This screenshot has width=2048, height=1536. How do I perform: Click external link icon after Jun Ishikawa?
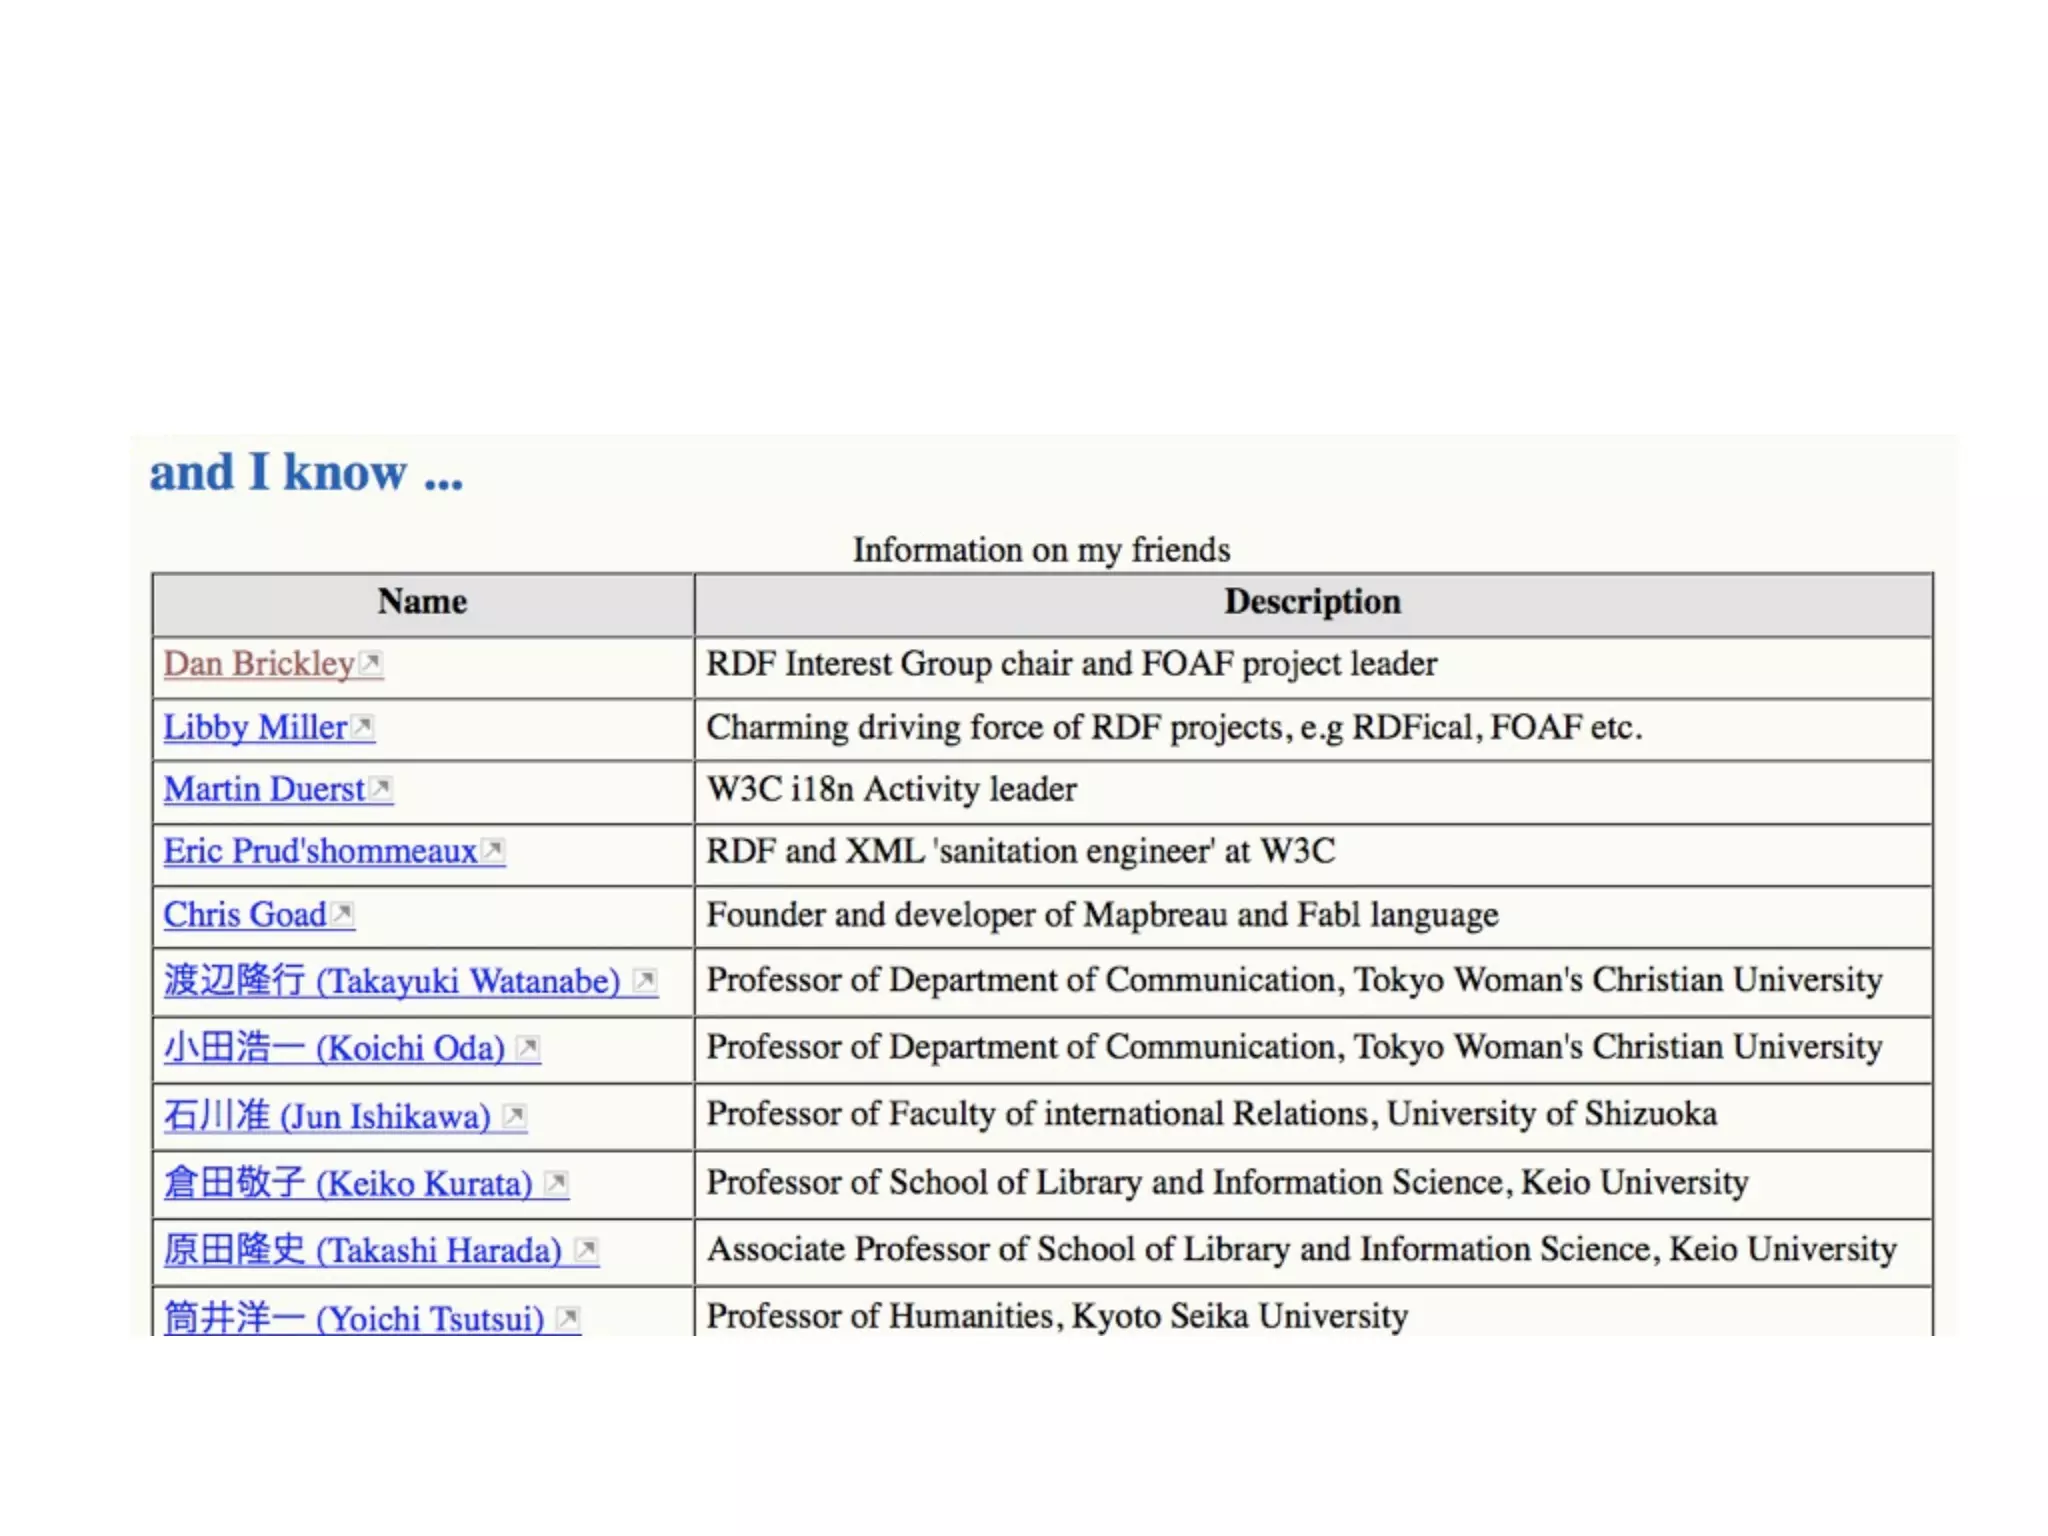point(514,1115)
